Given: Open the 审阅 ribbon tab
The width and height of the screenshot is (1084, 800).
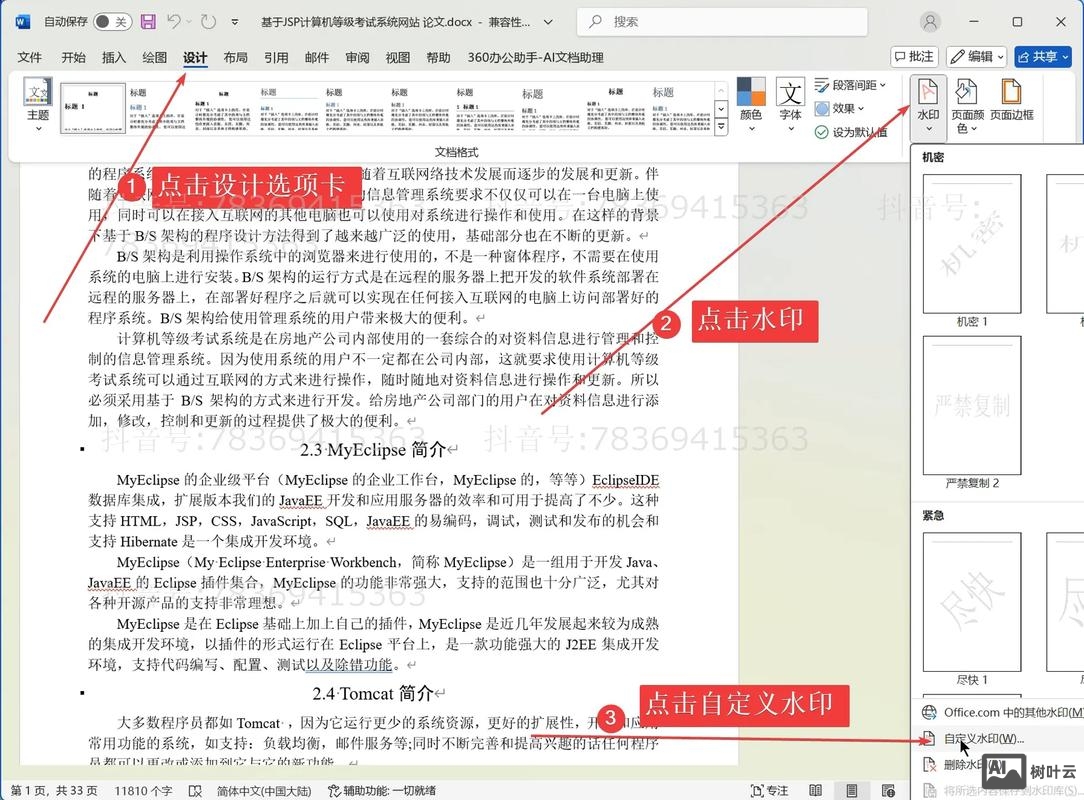Looking at the screenshot, I should pyautogui.click(x=357, y=57).
